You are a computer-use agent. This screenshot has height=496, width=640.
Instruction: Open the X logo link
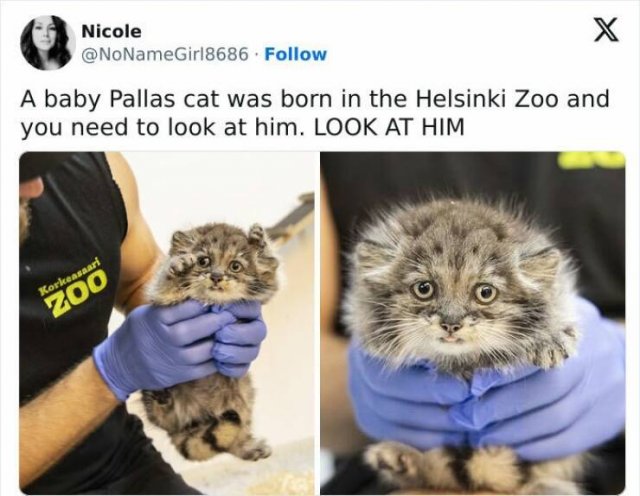tap(606, 29)
